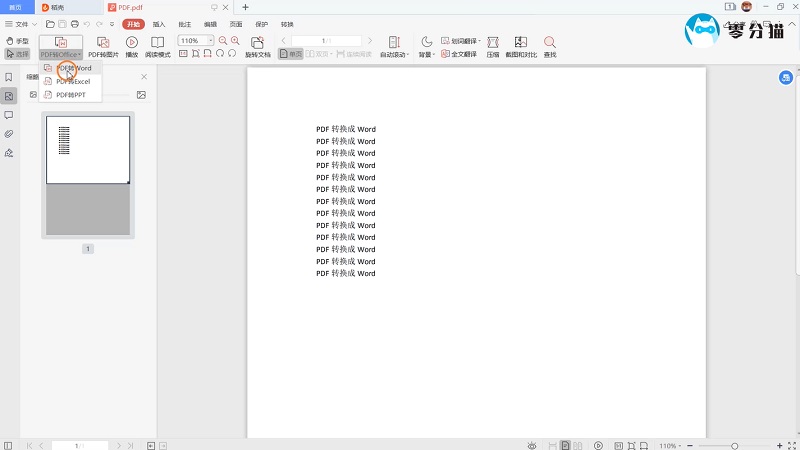Open the 背景 background dropdown
Viewport: 800px width, 450px height.
427,47
